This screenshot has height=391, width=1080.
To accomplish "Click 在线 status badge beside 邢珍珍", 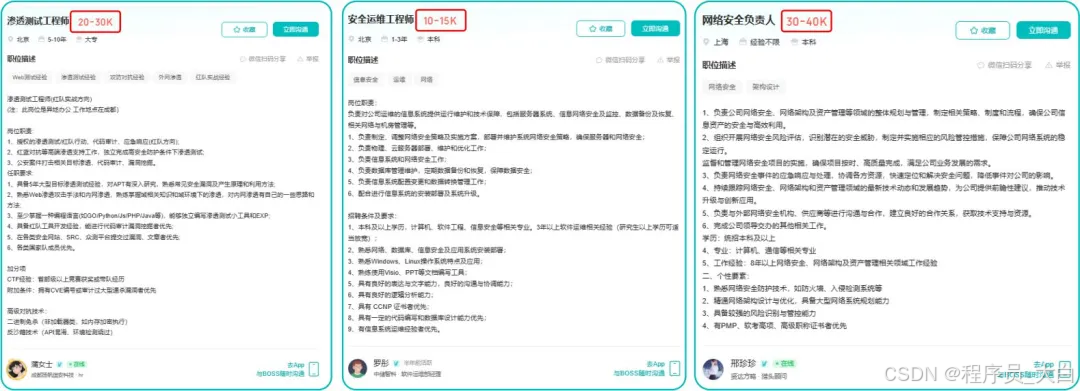I will pos(784,363).
